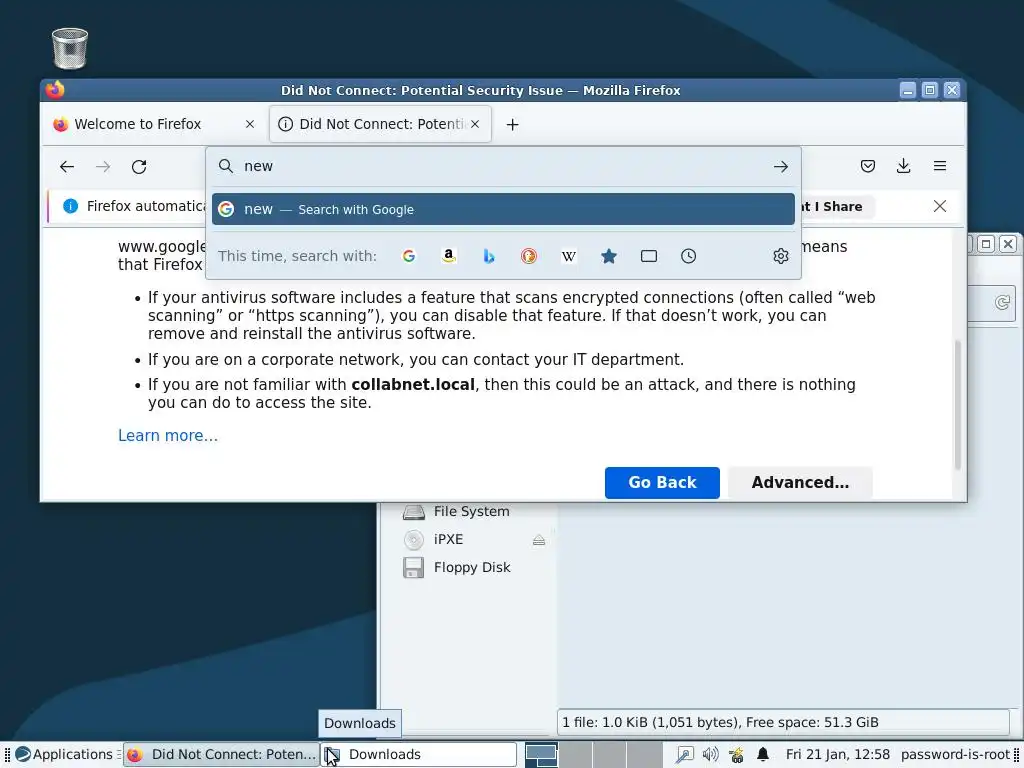The image size is (1024, 768).
Task: Open the Advanced... options button
Action: tap(800, 483)
